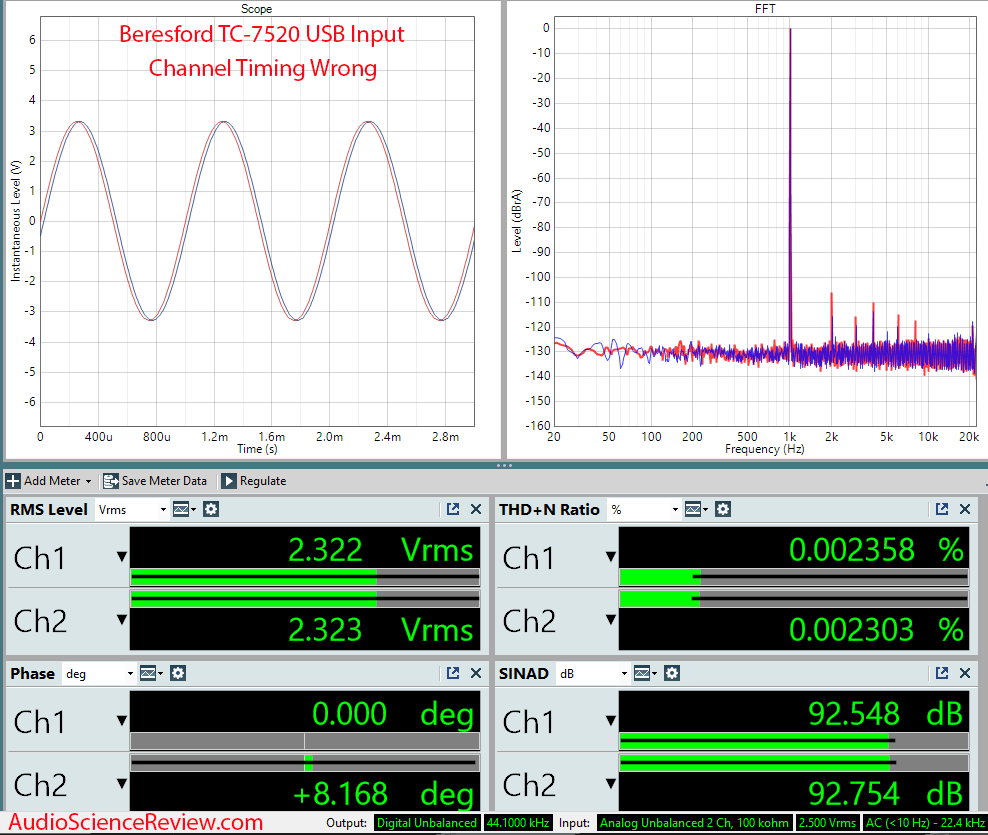Click the Scope Time (s) axis label

coord(257,449)
